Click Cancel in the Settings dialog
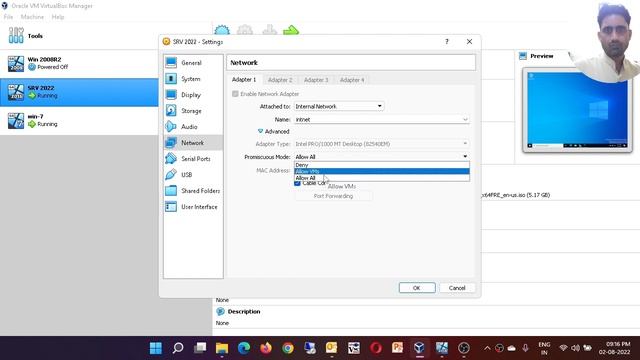 [457, 288]
